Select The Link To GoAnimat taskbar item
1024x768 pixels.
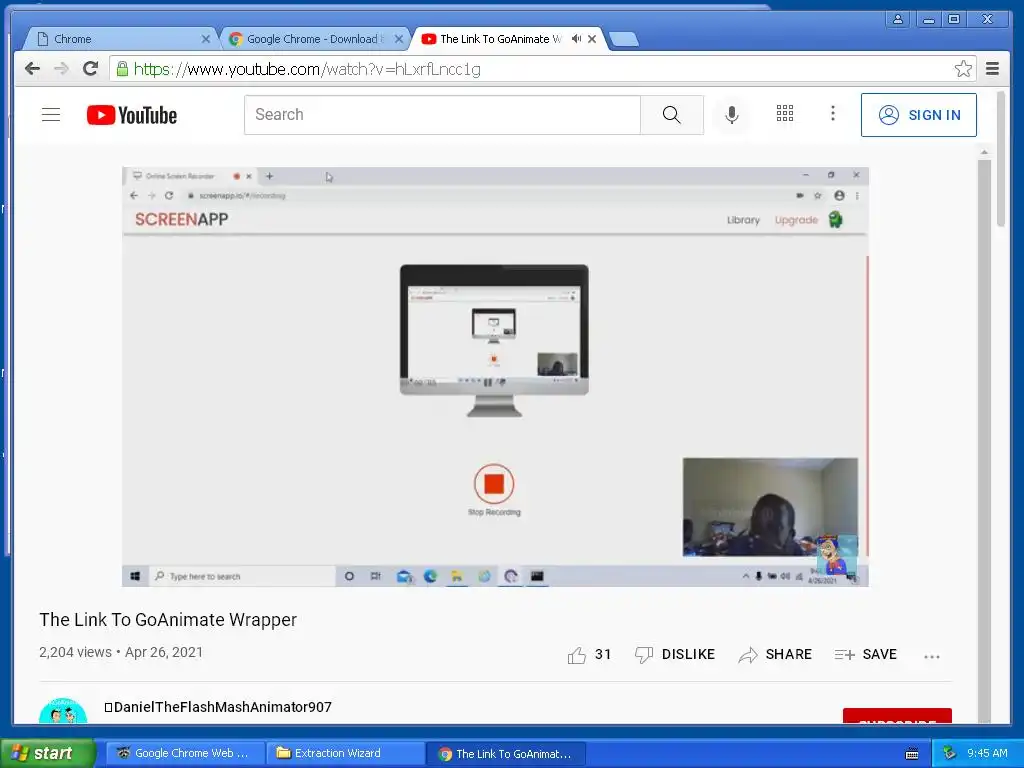click(x=506, y=754)
